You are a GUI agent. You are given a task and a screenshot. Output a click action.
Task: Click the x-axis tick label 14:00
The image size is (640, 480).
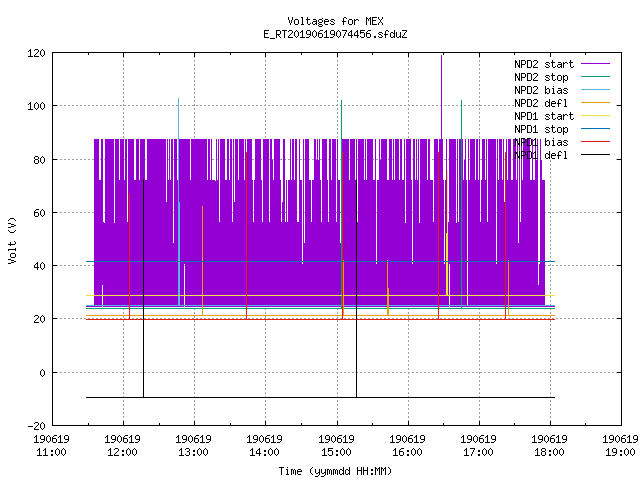pyautogui.click(x=264, y=452)
